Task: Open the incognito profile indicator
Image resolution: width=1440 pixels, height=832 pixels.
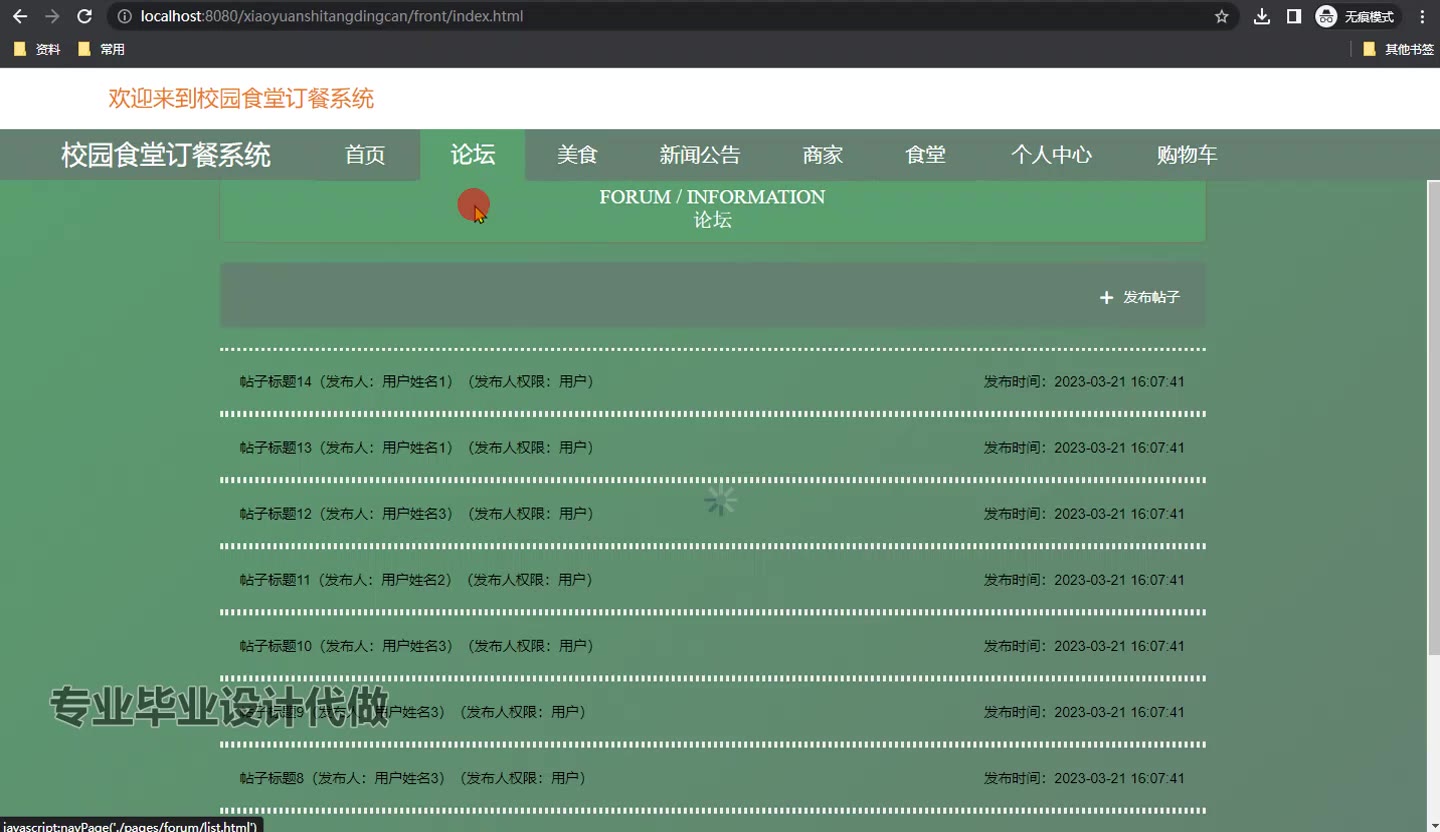Action: [1356, 16]
